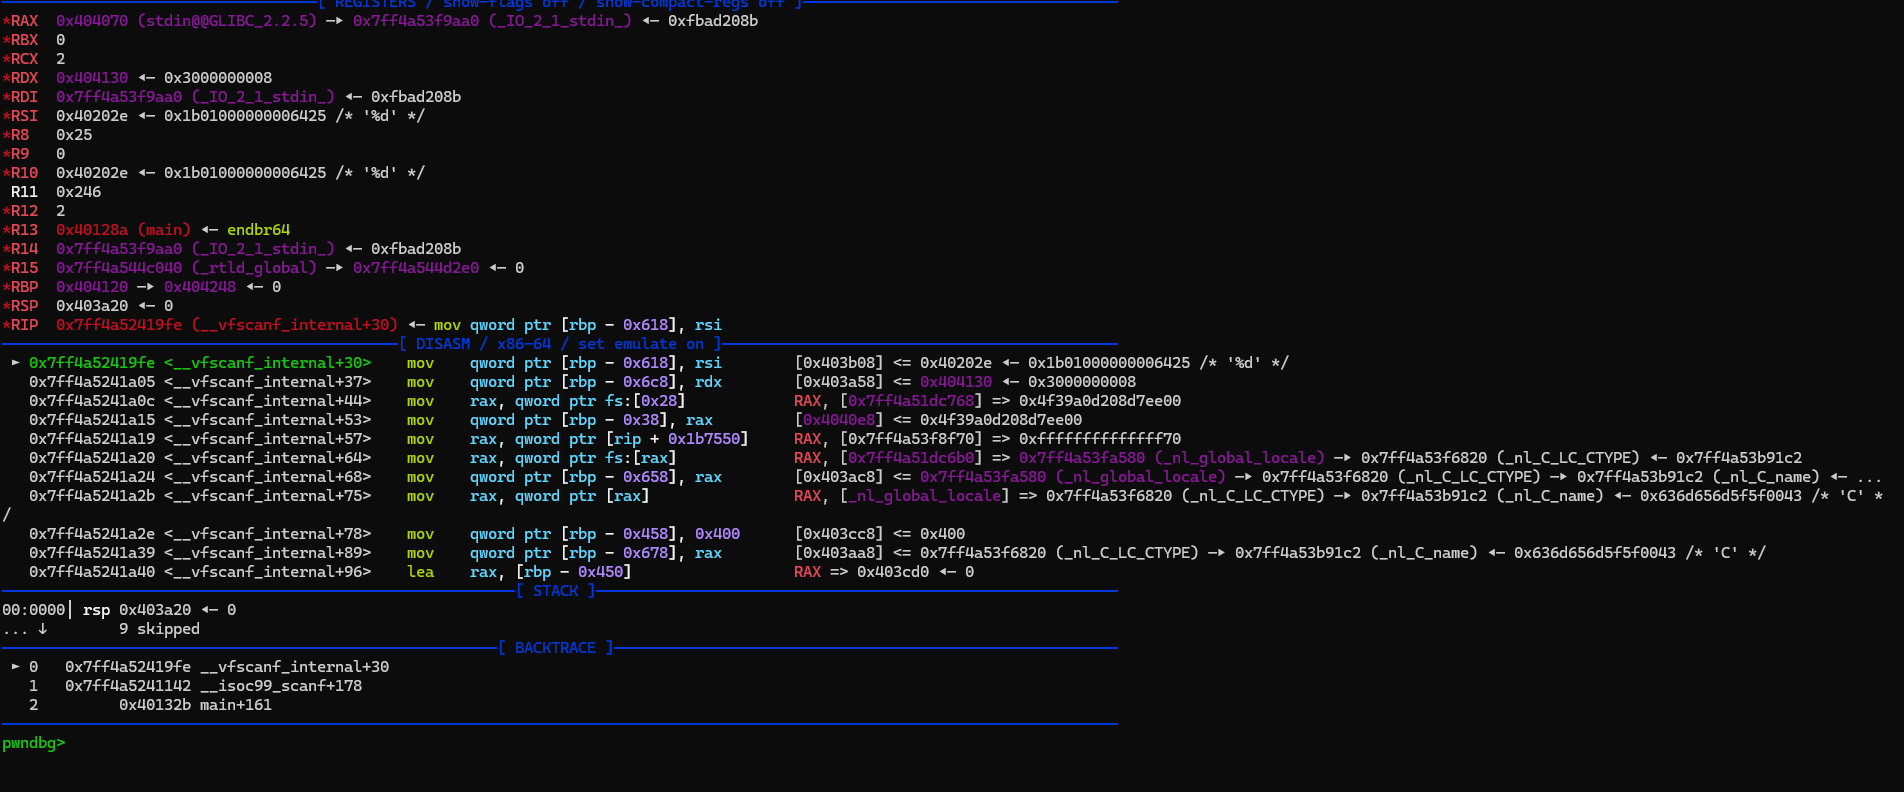Click the 0x400 immediate operand
1904x792 pixels.
coord(717,534)
